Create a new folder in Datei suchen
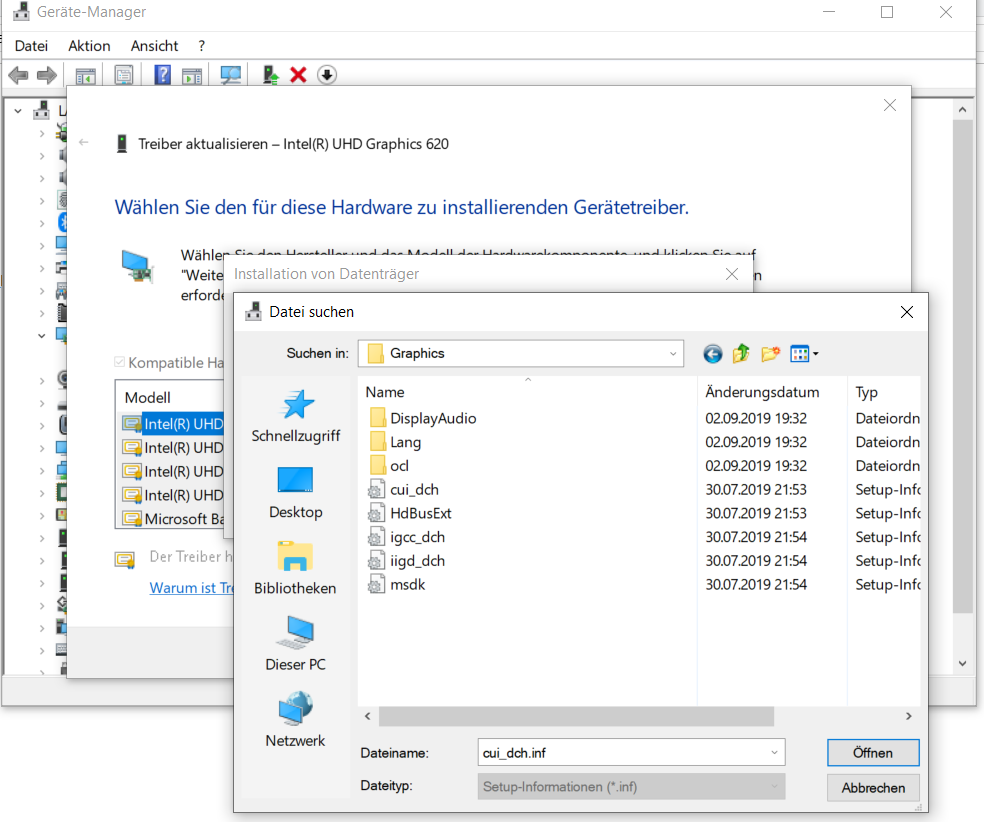 [771, 354]
